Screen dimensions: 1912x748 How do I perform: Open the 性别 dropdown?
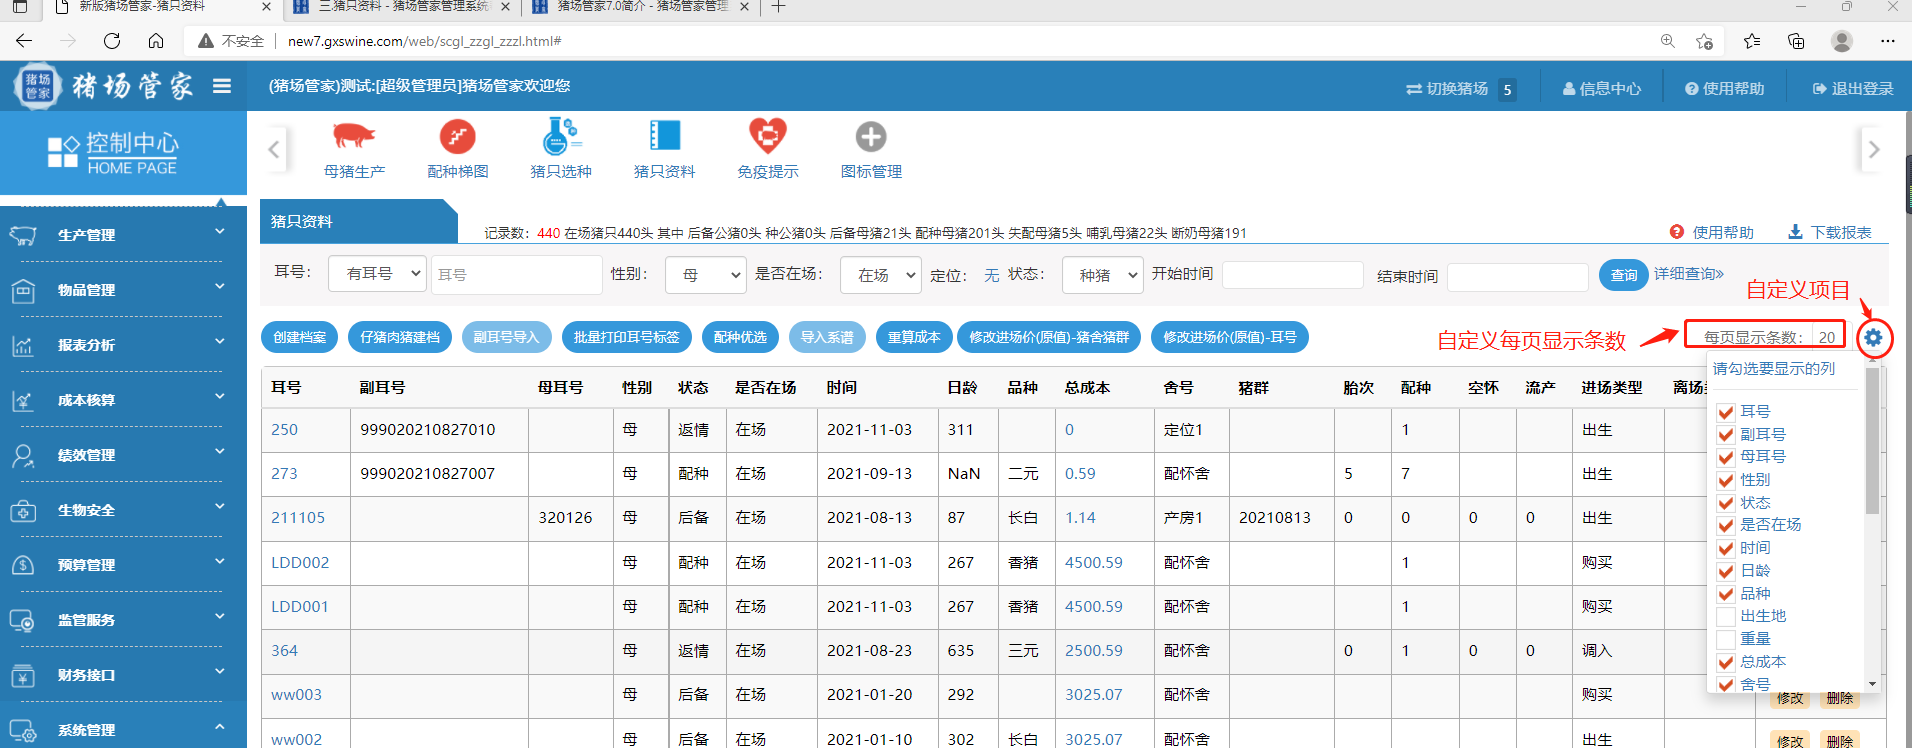(x=706, y=275)
